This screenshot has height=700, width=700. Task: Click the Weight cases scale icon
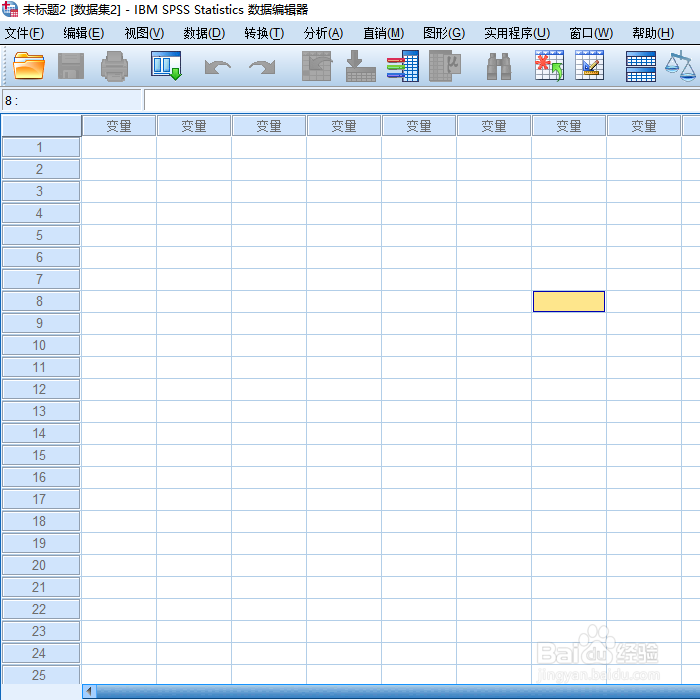tap(681, 67)
